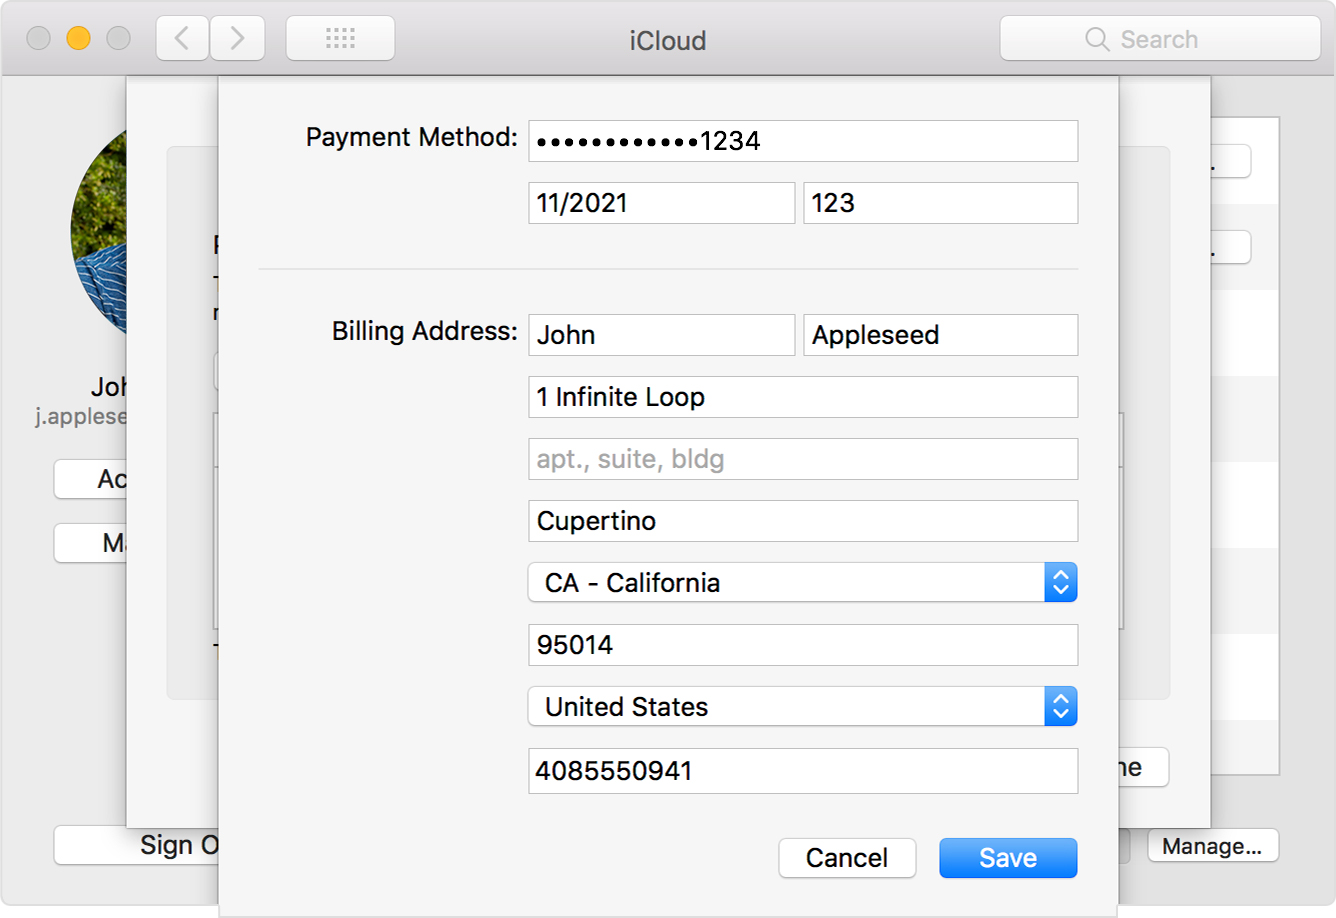Edit the first name field John

pyautogui.click(x=661, y=335)
